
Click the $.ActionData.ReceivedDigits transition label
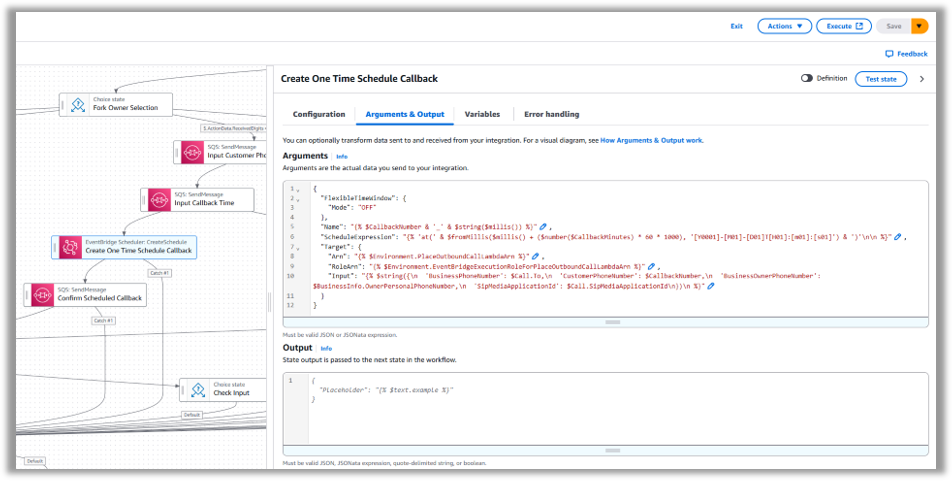[x=234, y=129]
